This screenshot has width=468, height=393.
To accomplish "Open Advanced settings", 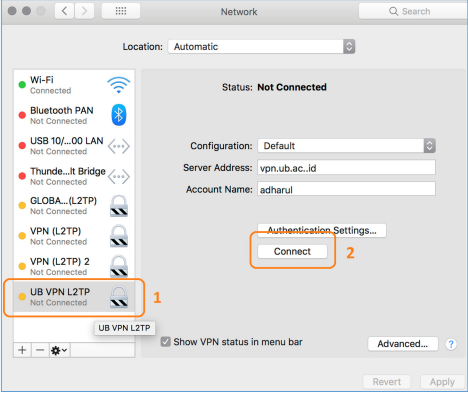I will click(x=403, y=344).
